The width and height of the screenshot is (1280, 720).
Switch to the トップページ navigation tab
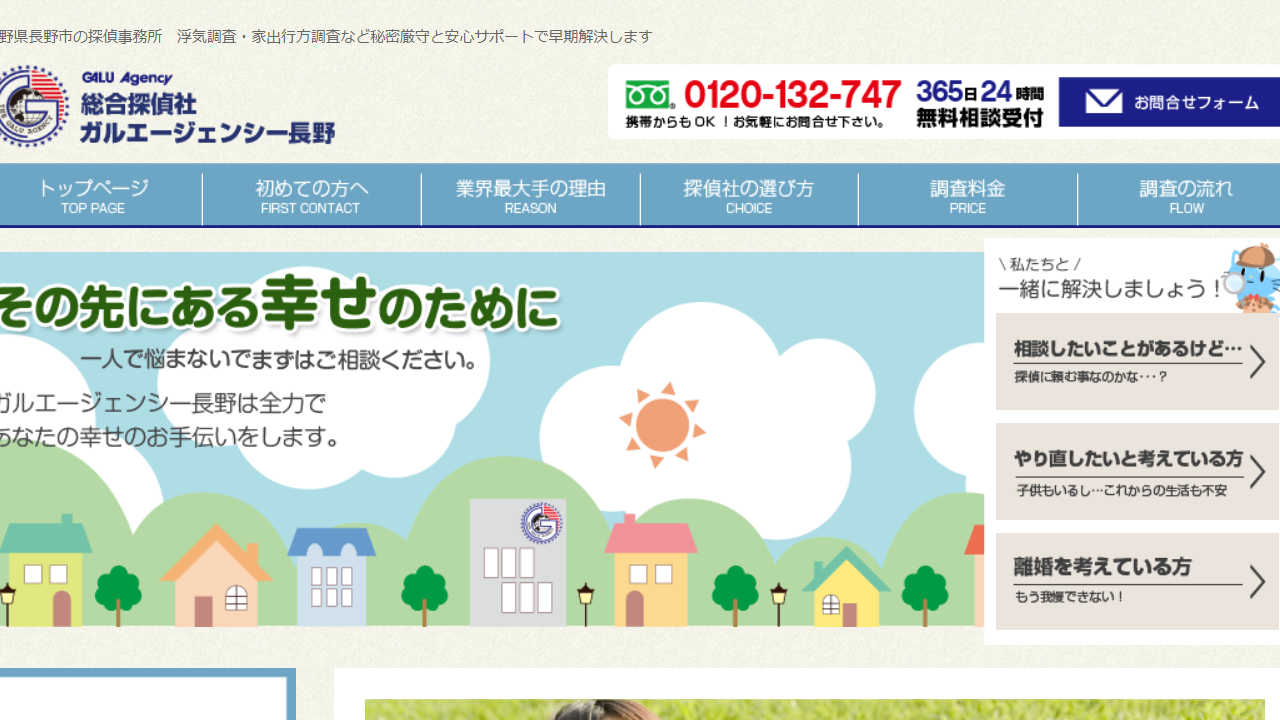click(x=93, y=196)
